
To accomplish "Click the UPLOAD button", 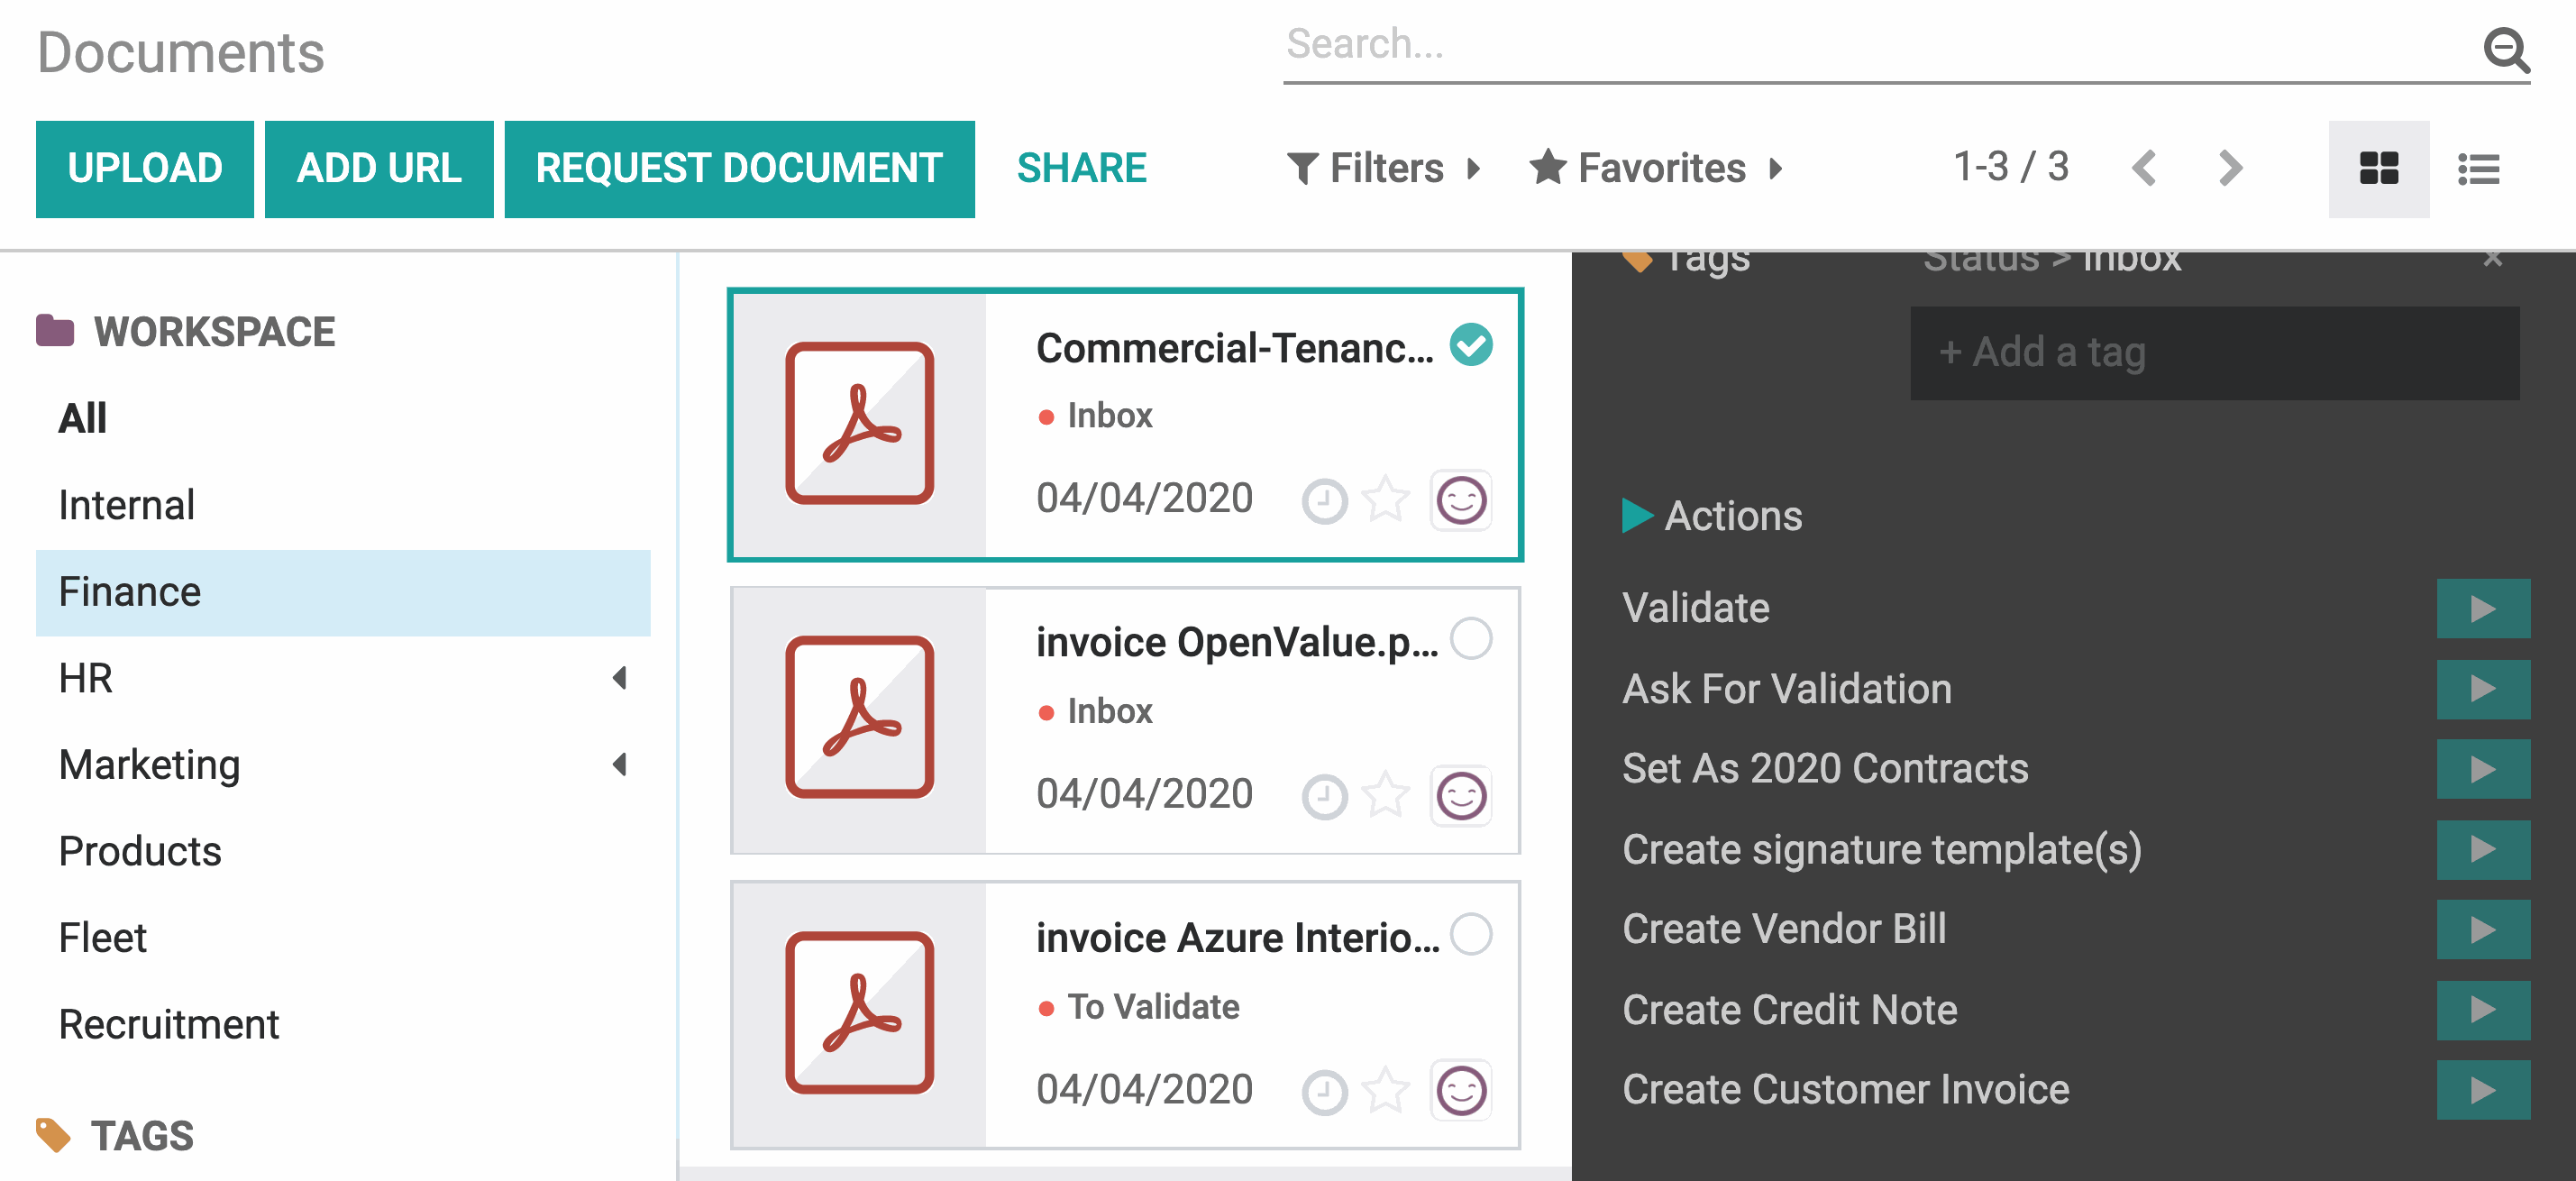I will [x=145, y=168].
